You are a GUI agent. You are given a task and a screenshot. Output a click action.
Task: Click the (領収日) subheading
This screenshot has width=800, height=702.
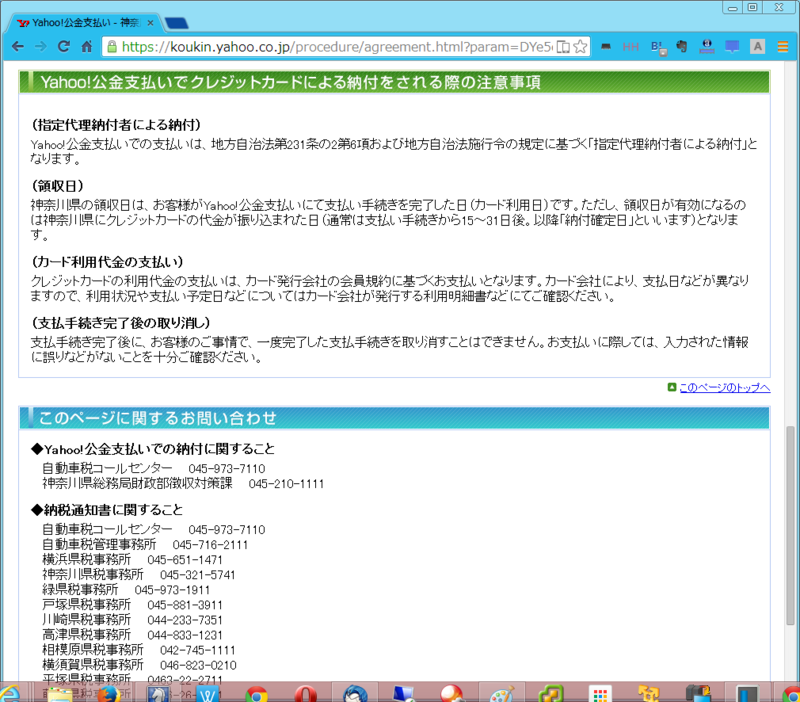tap(58, 186)
